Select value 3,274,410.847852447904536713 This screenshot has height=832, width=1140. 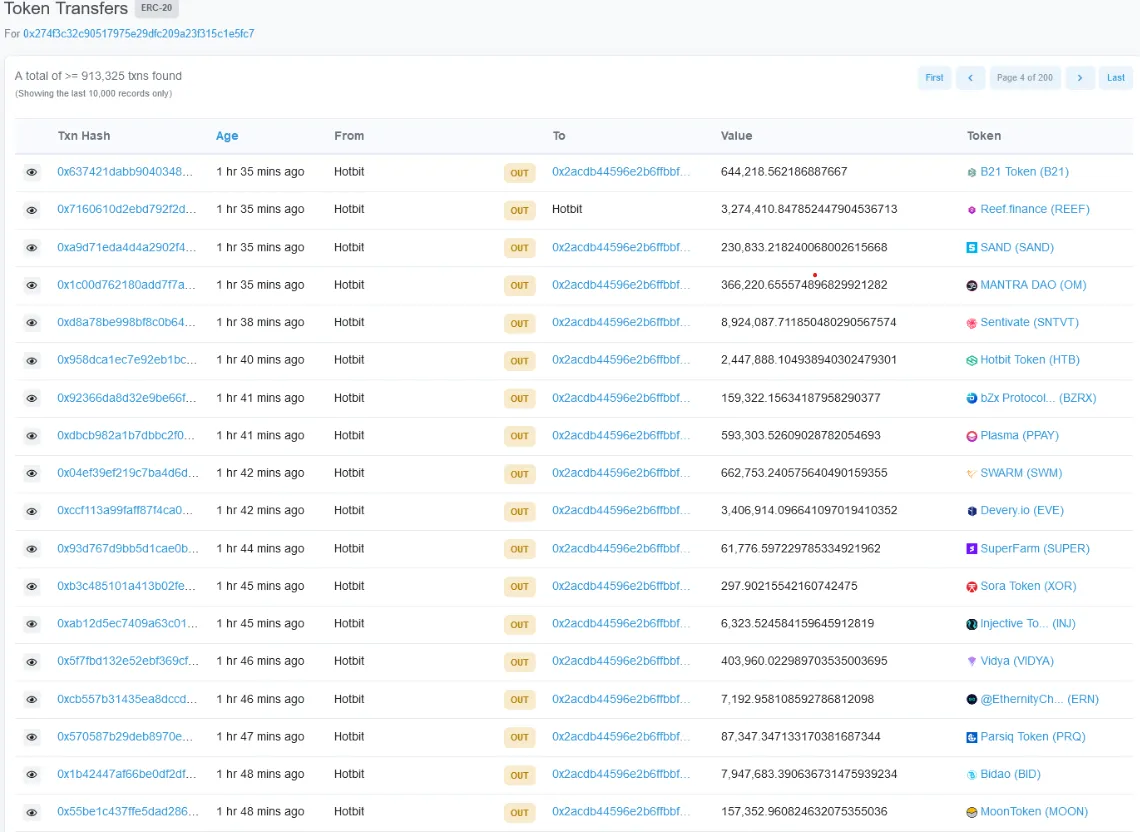tap(809, 209)
